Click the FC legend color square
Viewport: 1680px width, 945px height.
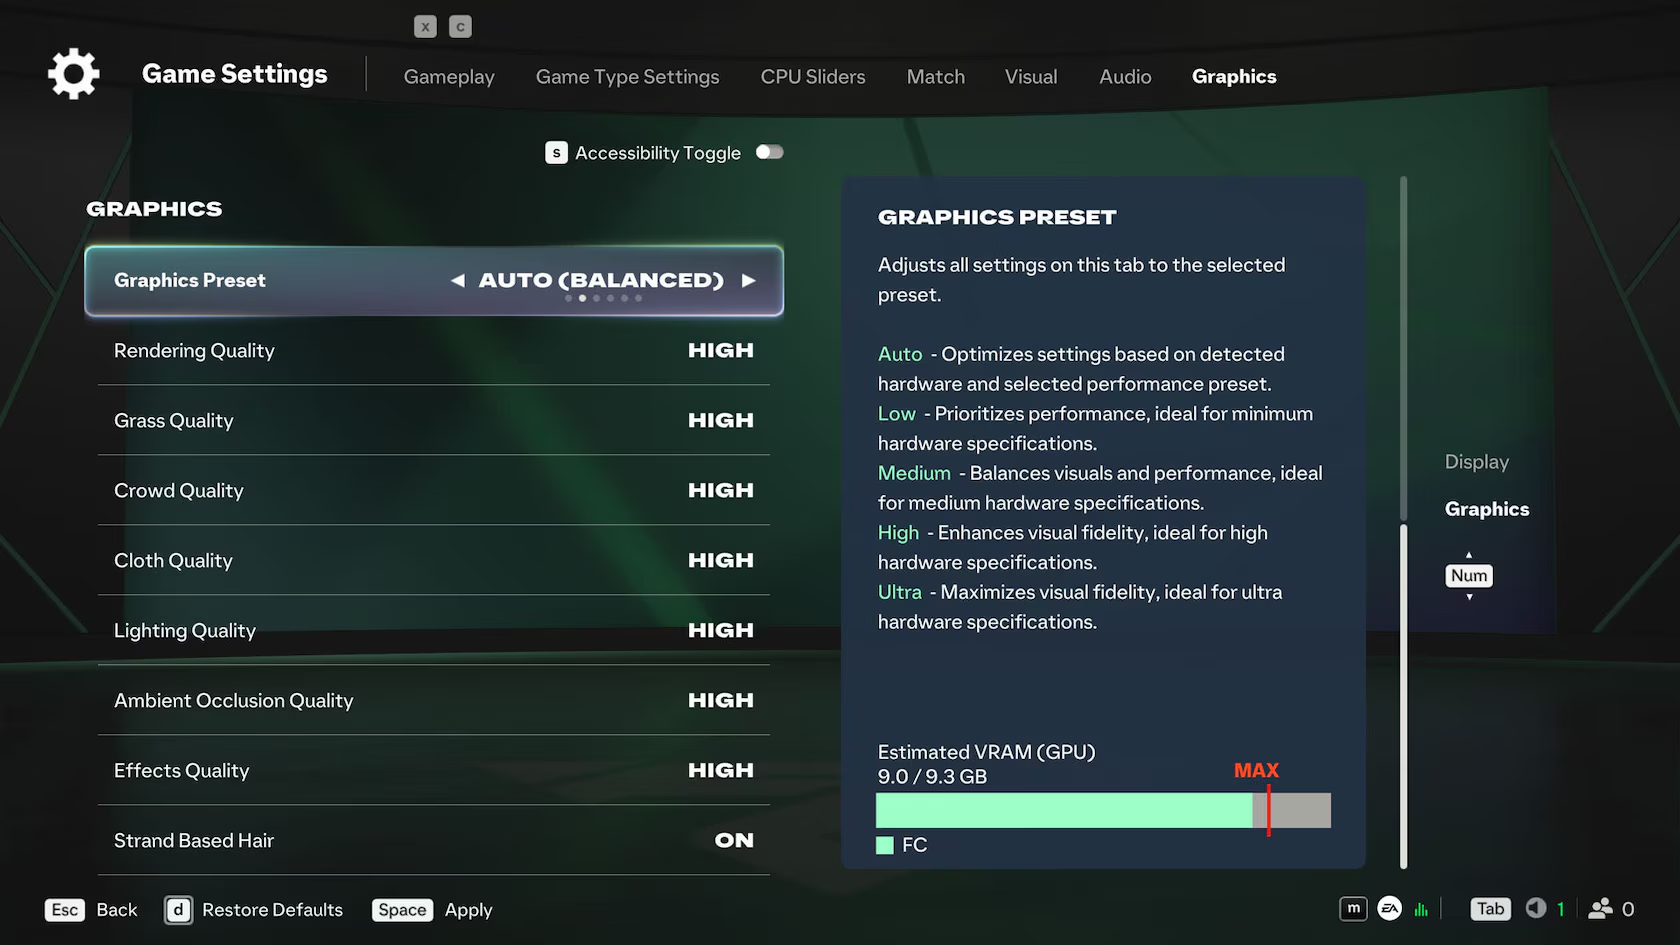(885, 846)
